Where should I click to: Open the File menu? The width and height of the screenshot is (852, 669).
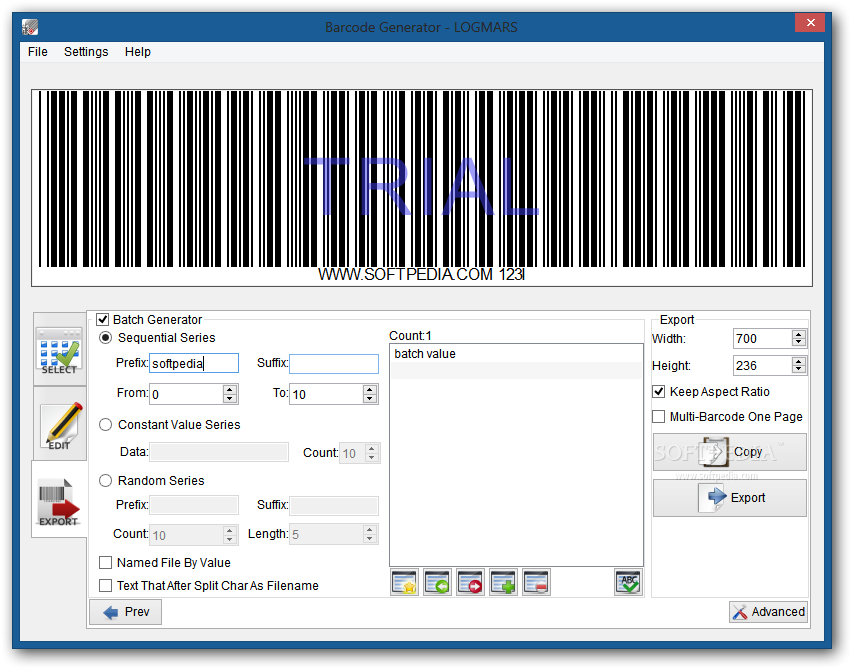coord(37,52)
